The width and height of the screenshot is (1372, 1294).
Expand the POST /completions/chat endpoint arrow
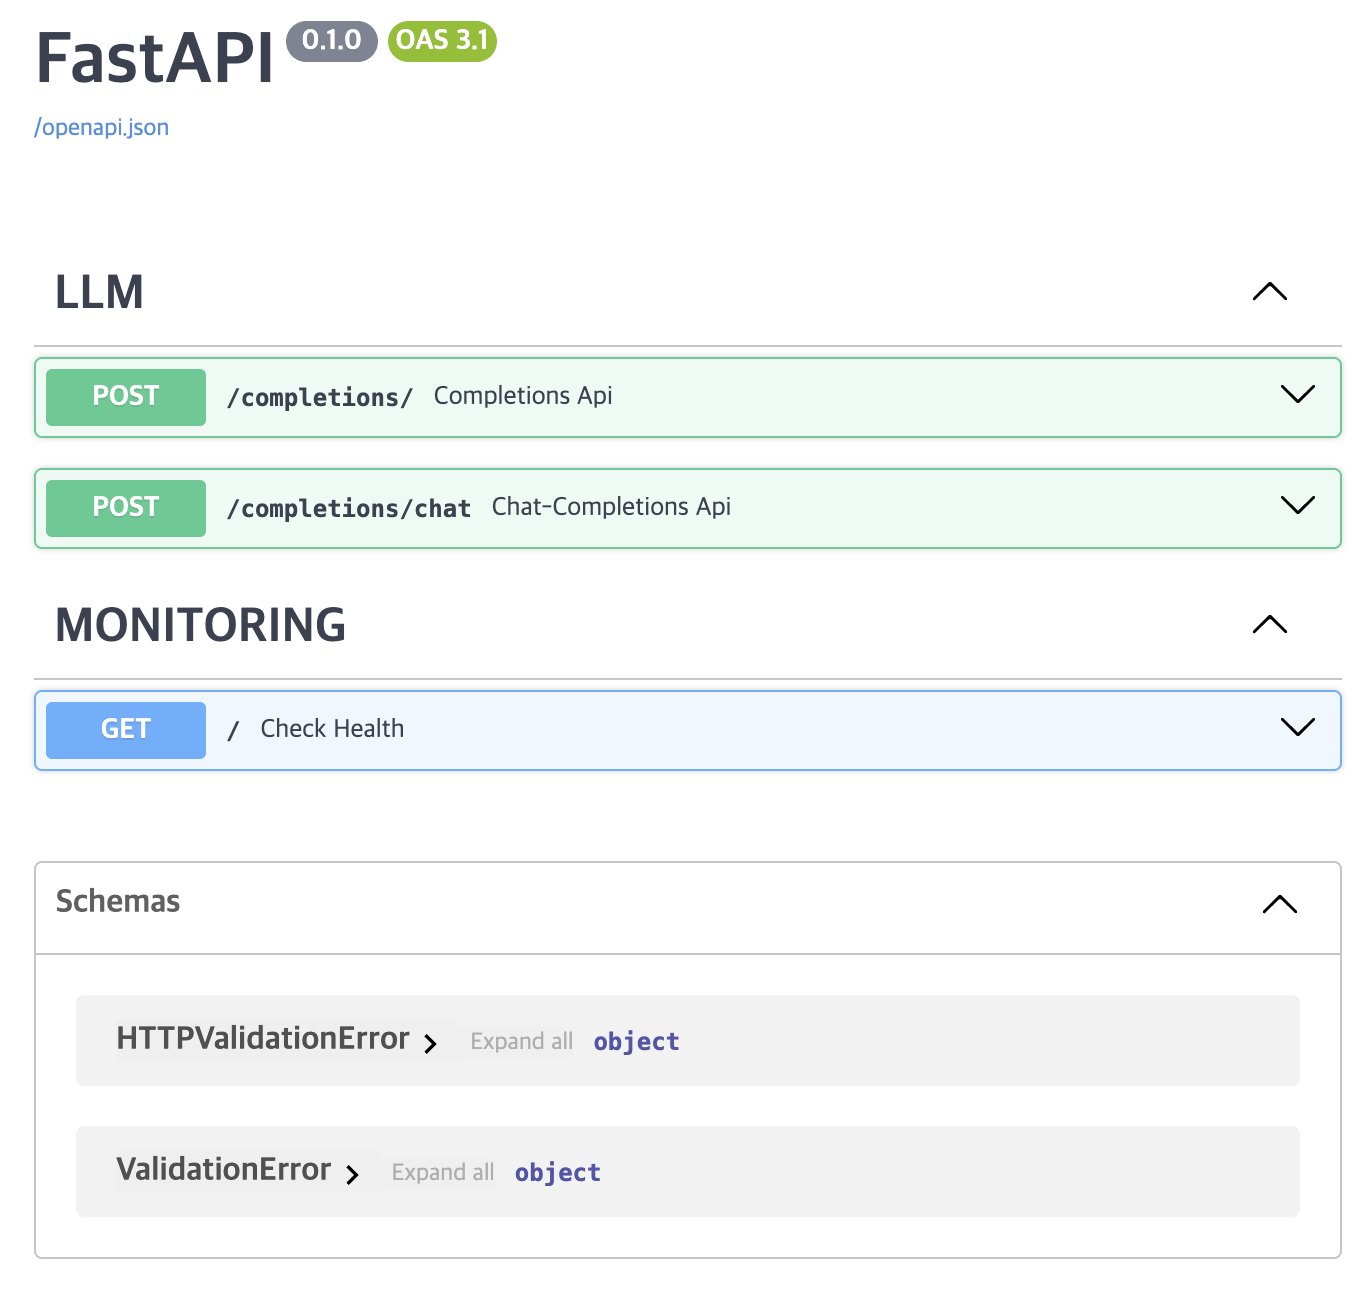[1298, 505]
